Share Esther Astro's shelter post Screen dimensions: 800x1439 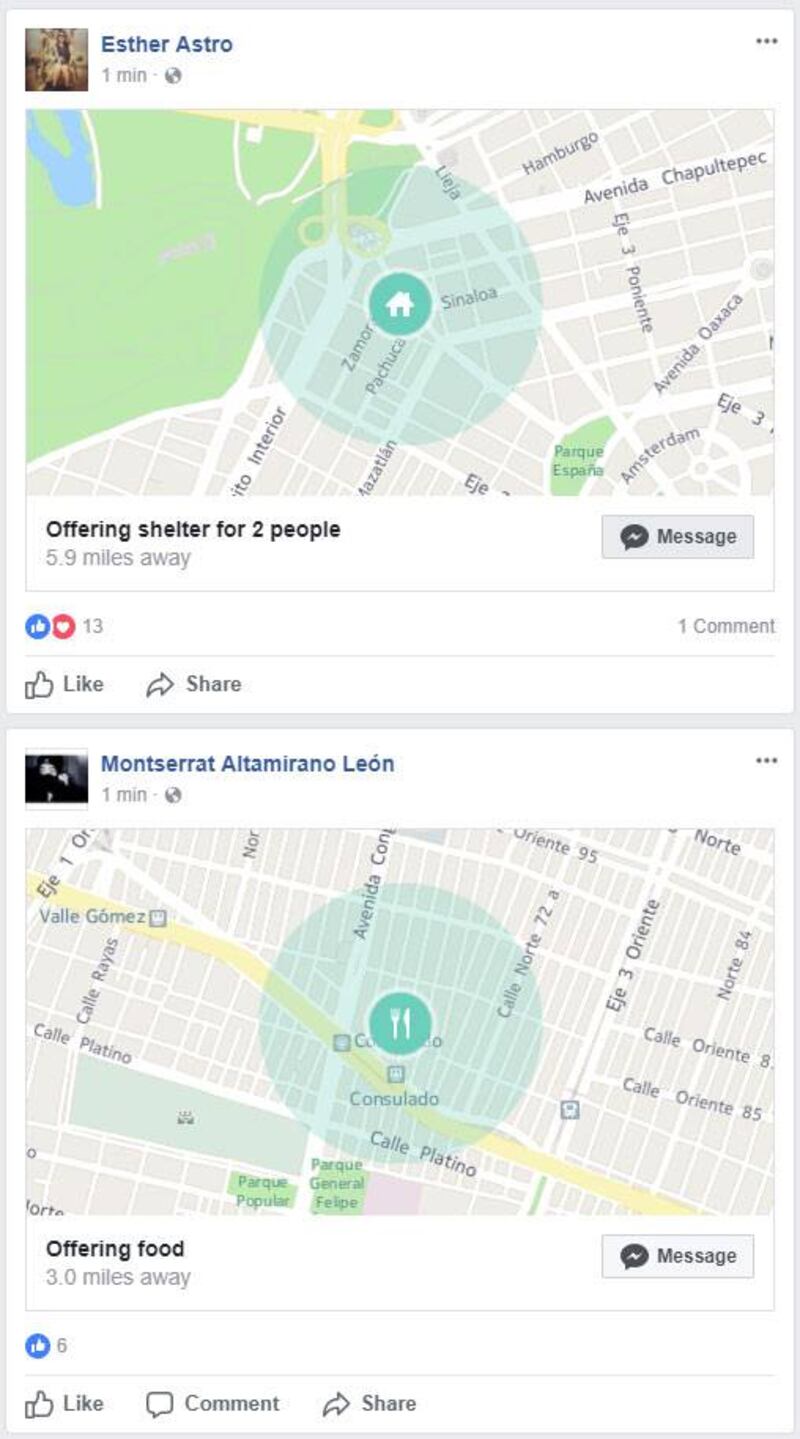pos(194,684)
